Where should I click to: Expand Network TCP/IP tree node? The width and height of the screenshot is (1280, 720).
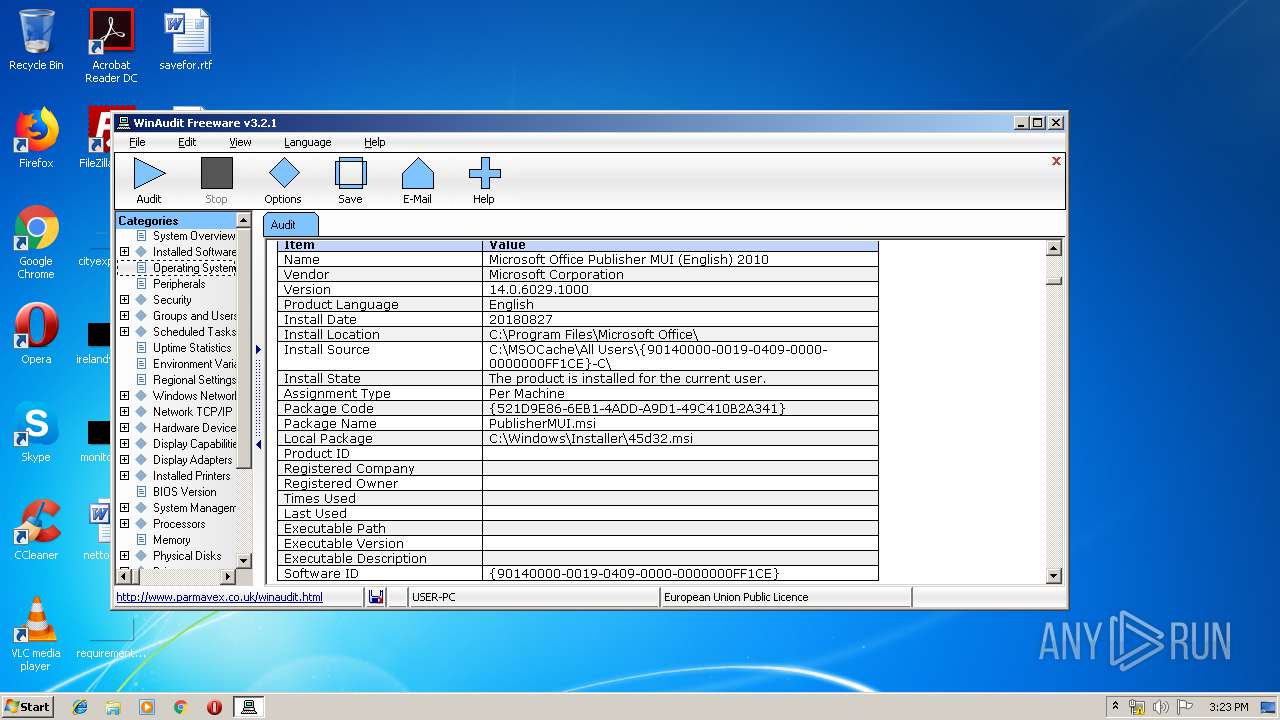point(124,412)
